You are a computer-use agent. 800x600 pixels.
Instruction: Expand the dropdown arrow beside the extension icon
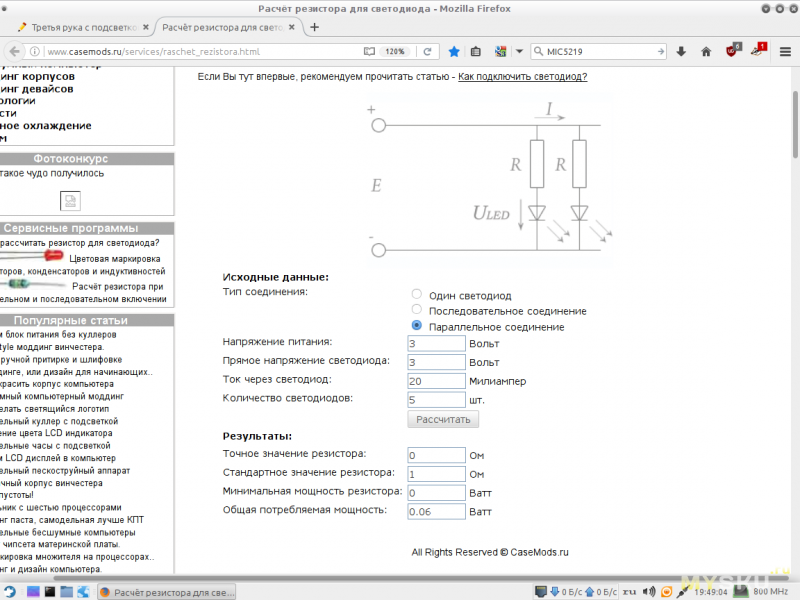point(519,52)
